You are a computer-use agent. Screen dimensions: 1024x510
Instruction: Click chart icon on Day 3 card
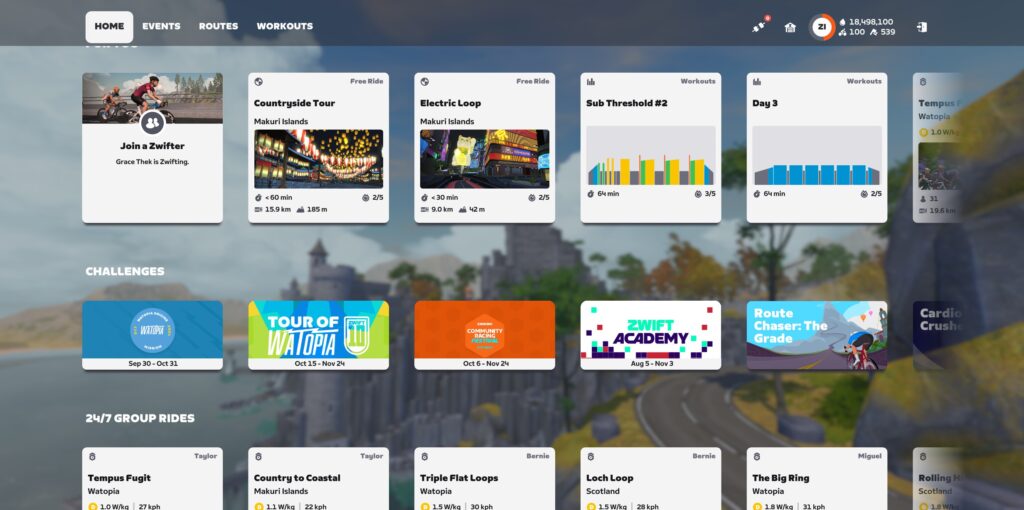[x=758, y=82]
